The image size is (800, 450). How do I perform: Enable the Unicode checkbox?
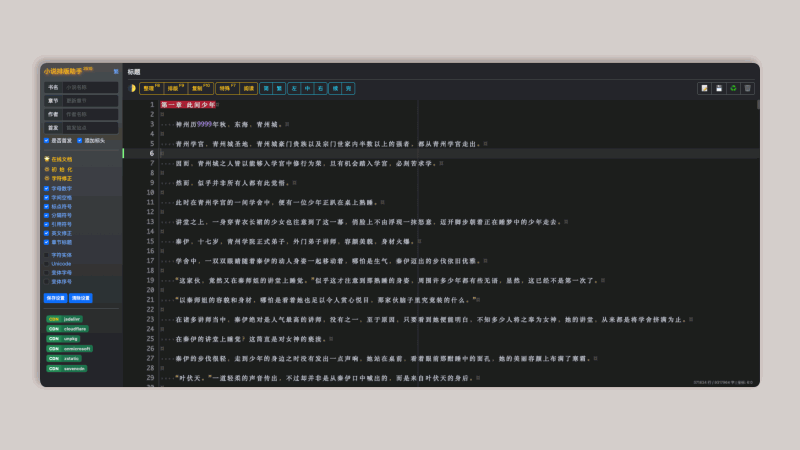pos(46,264)
